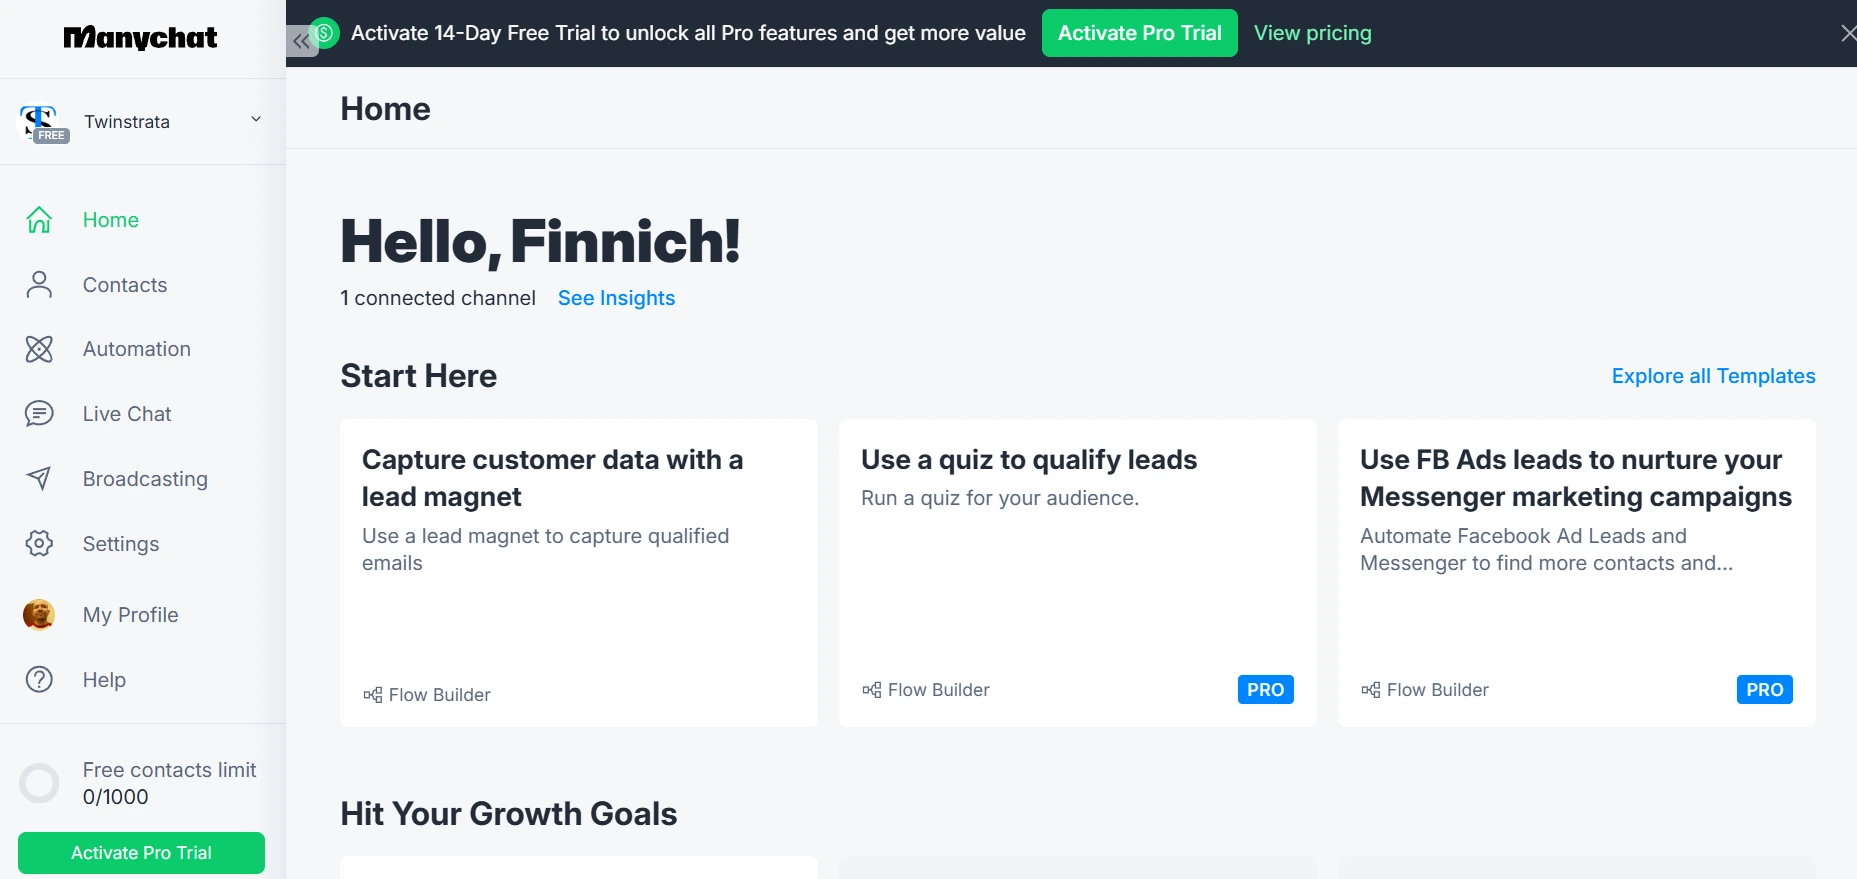1857x879 pixels.
Task: Click the Live Chat speech bubble icon
Action: (39, 414)
